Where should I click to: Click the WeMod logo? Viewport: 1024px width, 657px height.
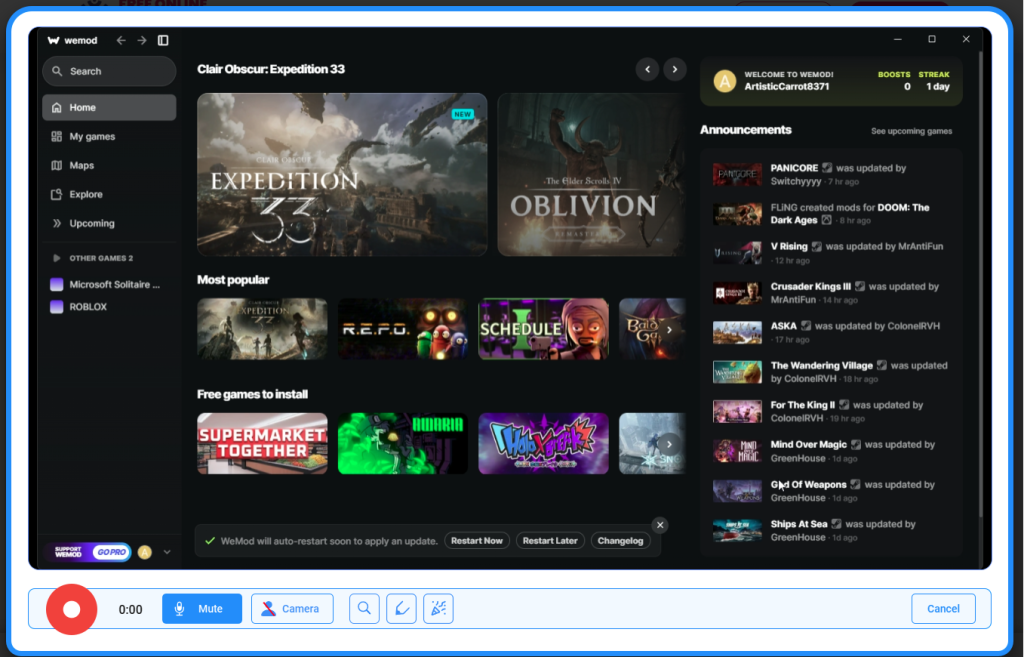tap(72, 40)
